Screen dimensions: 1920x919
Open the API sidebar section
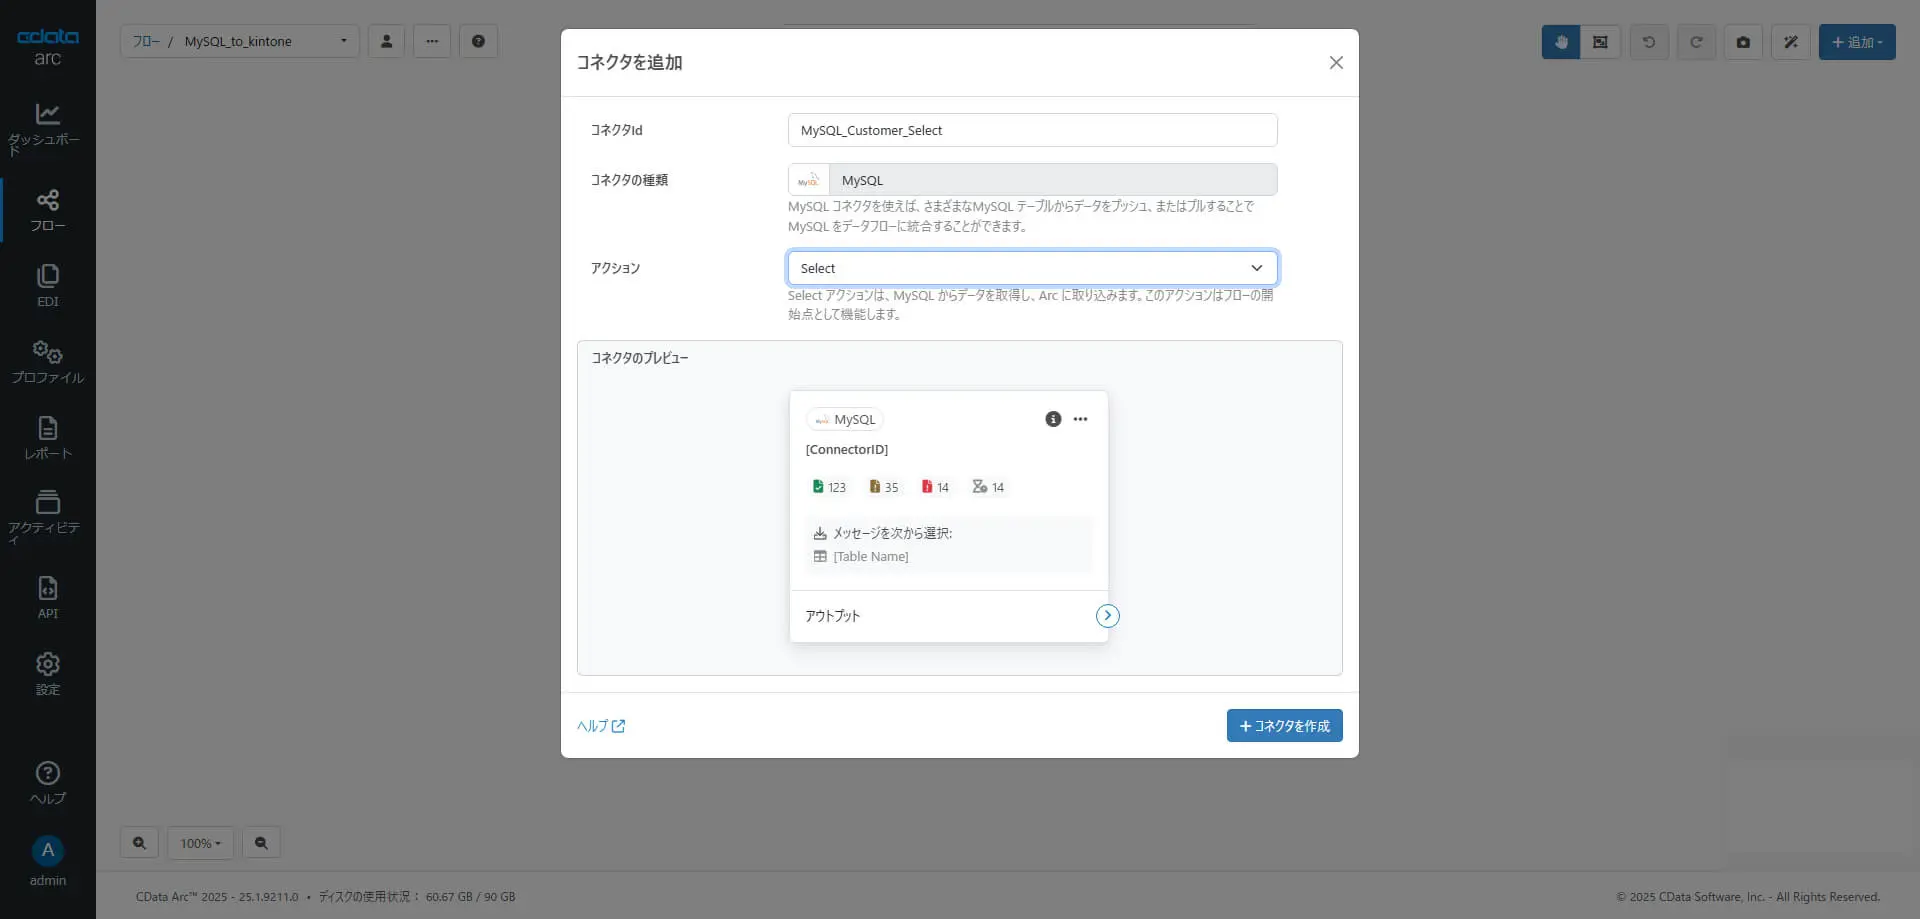(x=47, y=598)
